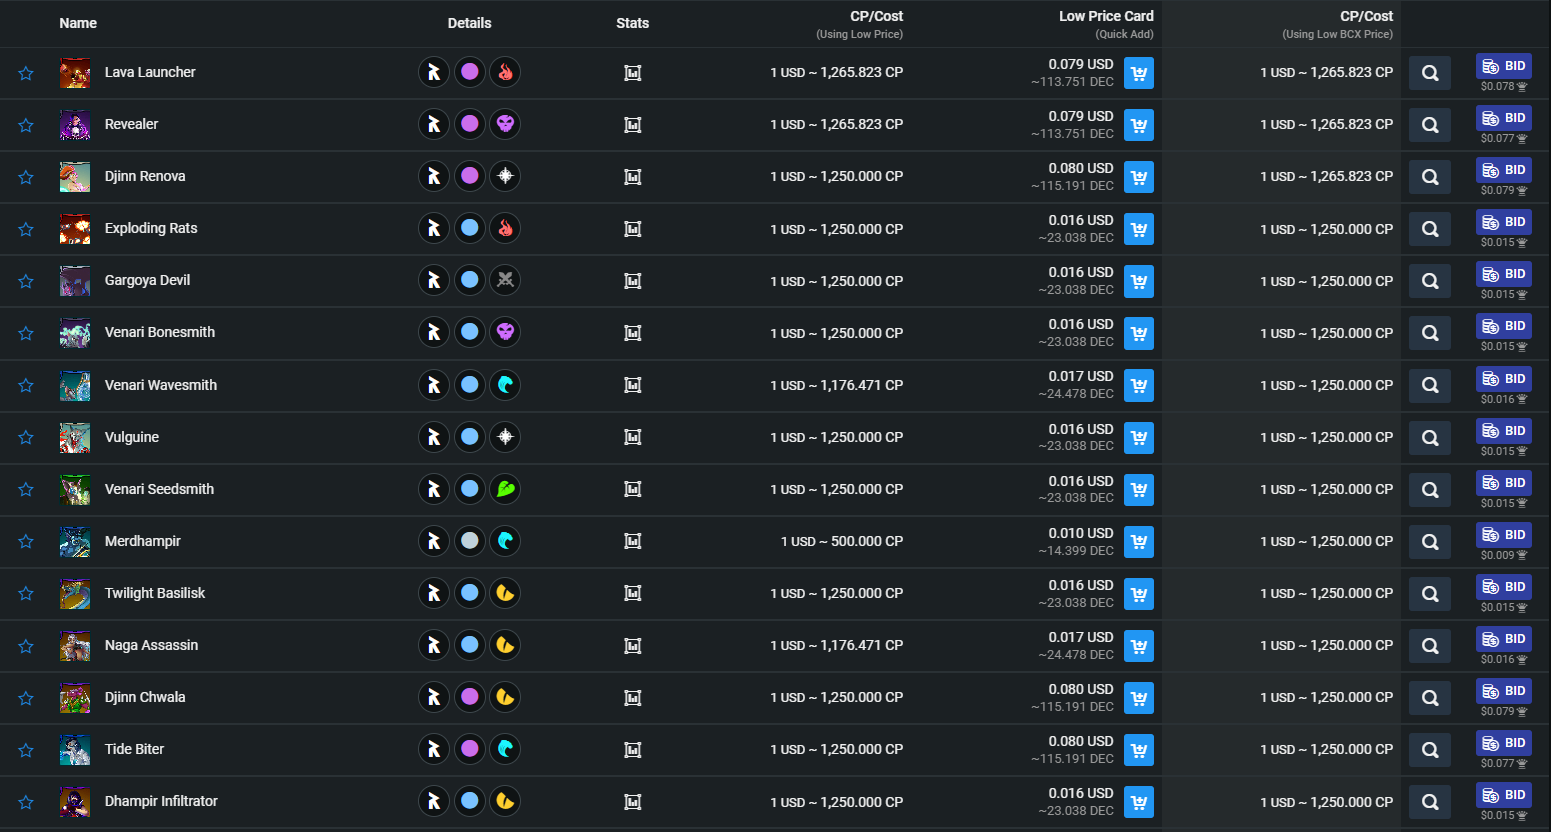Favorite Lava Launcher with its star icon
Screen dimensions: 1551x832
26,73
